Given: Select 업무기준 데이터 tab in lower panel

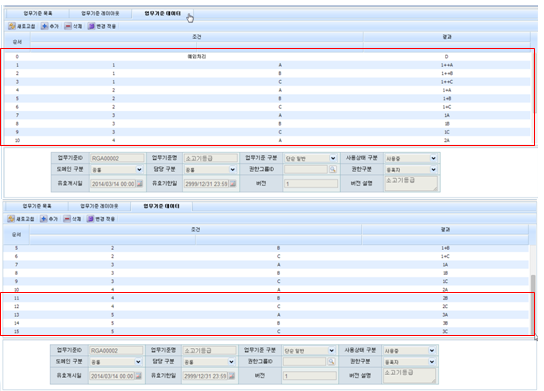Looking at the screenshot, I should (161, 206).
